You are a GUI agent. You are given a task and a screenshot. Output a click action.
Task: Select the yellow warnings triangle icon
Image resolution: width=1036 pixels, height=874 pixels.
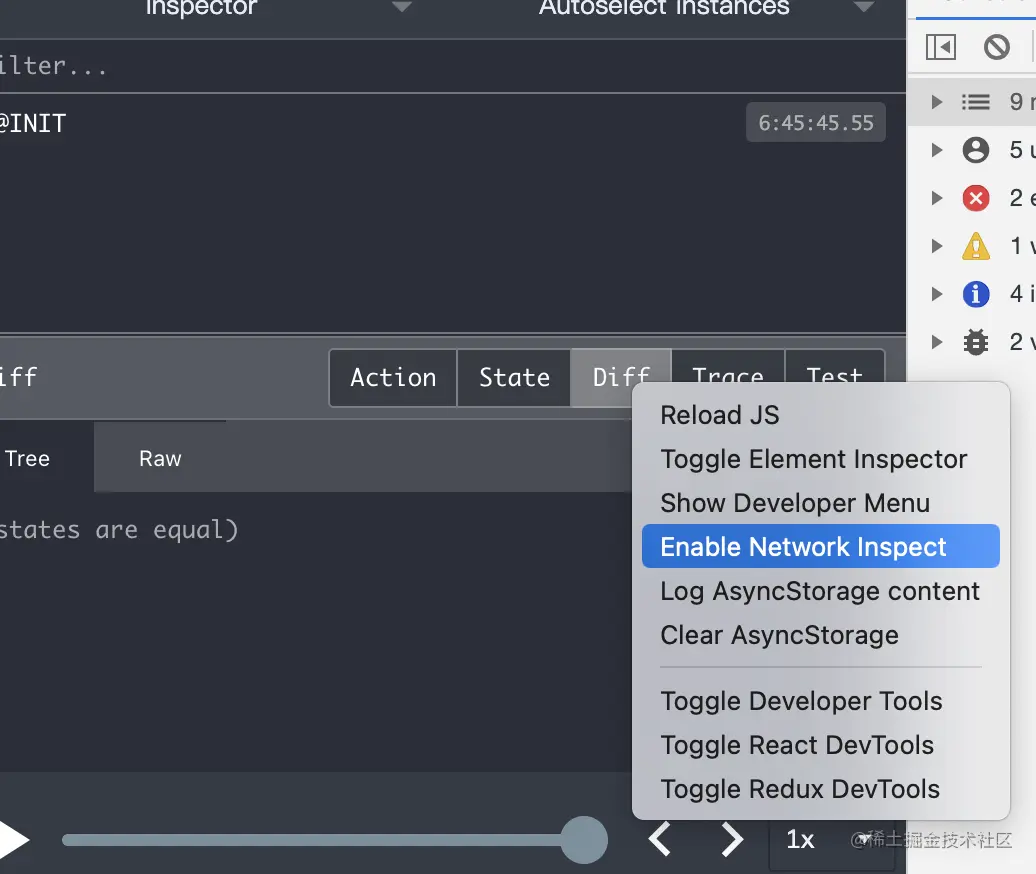[x=975, y=246]
